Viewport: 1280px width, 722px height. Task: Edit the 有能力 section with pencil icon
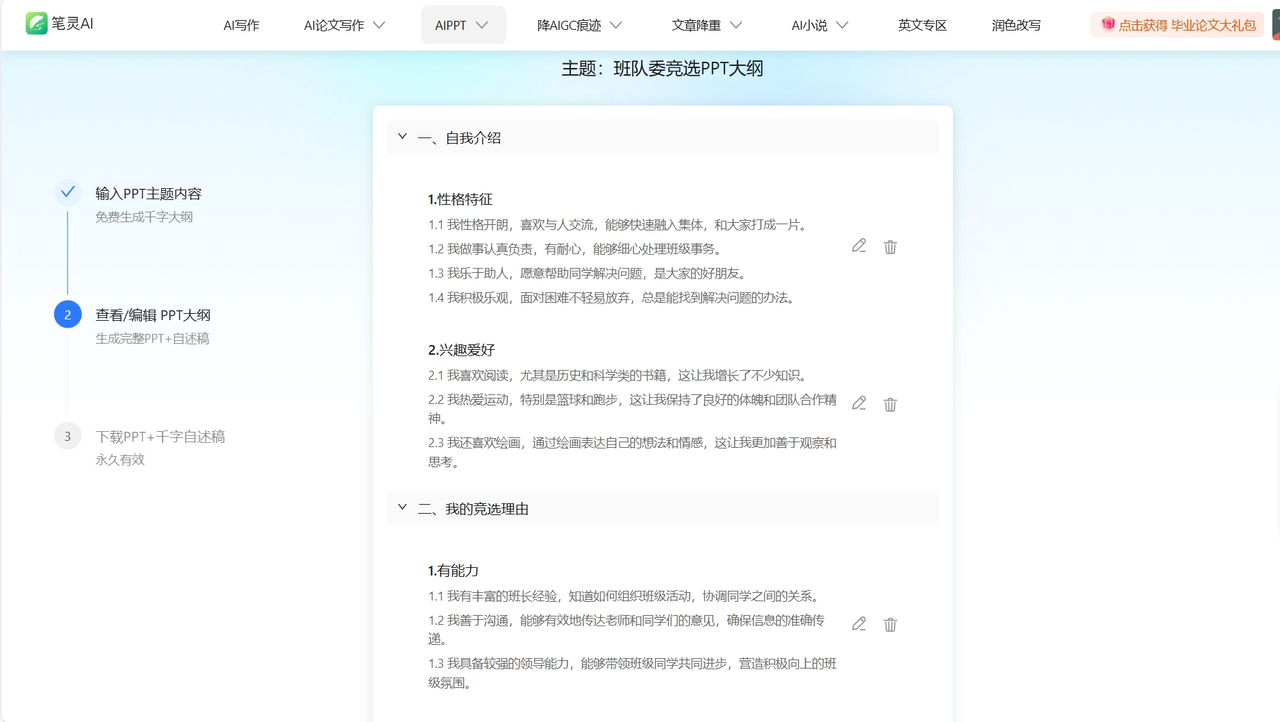click(x=859, y=624)
